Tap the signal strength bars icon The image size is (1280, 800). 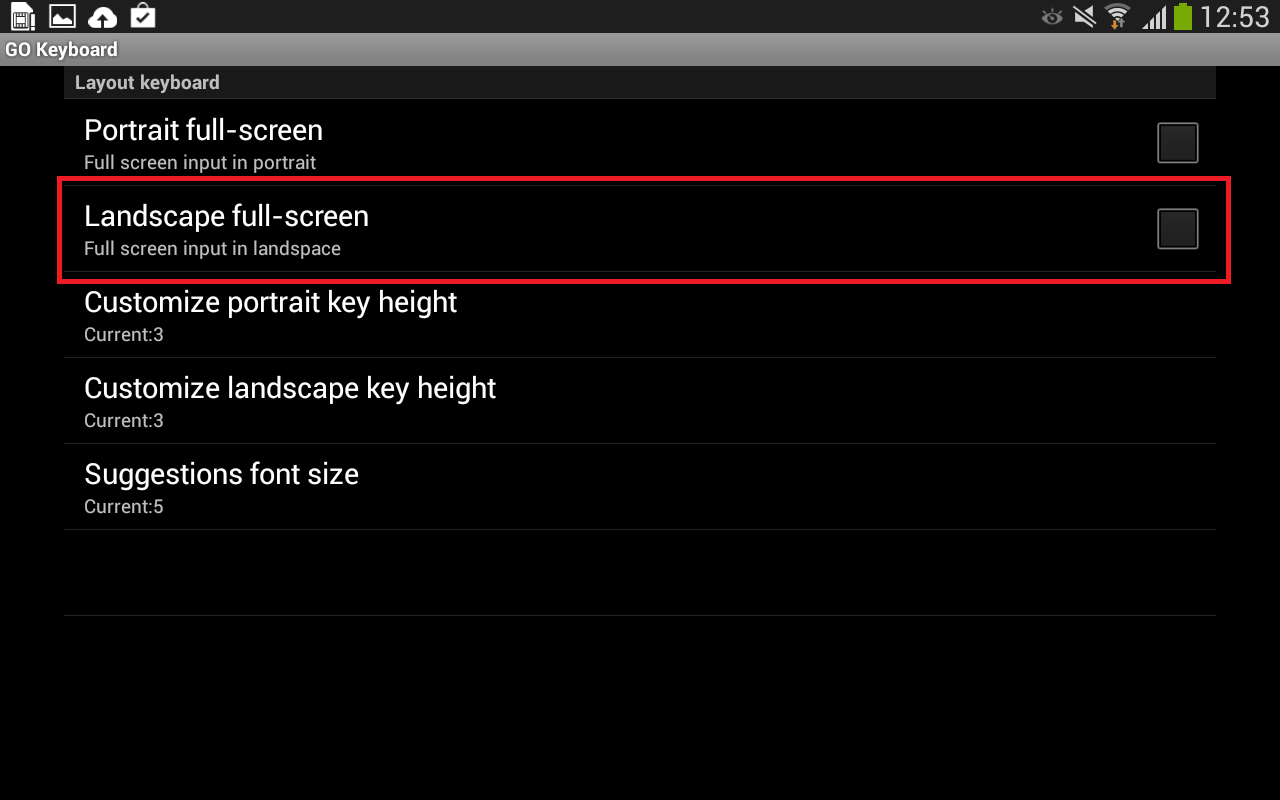[1154, 17]
